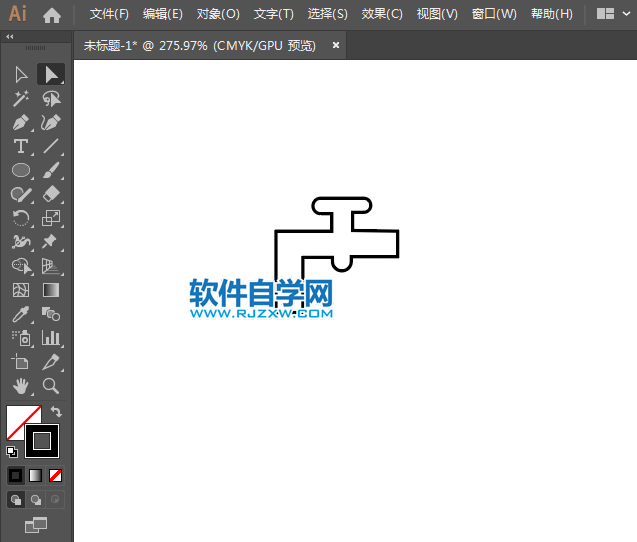Select the Mesh tool
This screenshot has width=637, height=542.
click(21, 290)
